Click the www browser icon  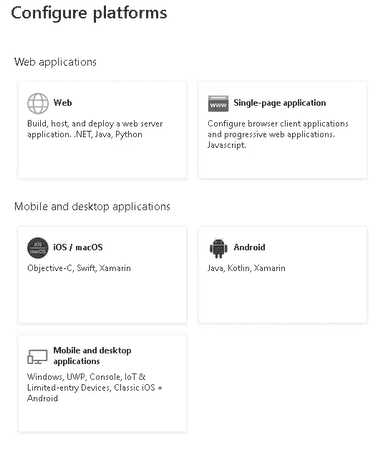click(x=218, y=103)
